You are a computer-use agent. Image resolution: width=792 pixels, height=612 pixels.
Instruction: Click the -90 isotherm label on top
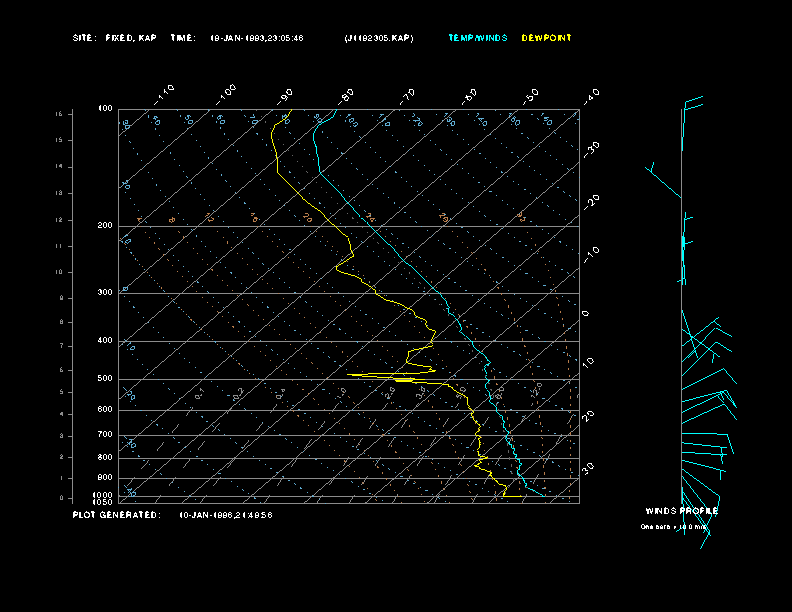pos(285,96)
